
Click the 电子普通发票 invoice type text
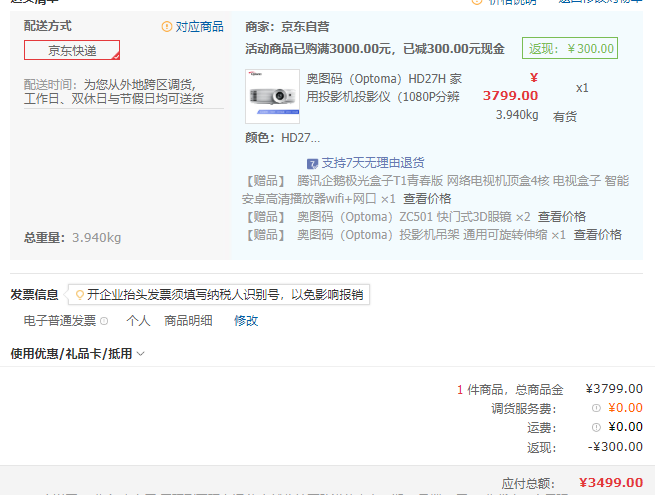[x=60, y=321]
